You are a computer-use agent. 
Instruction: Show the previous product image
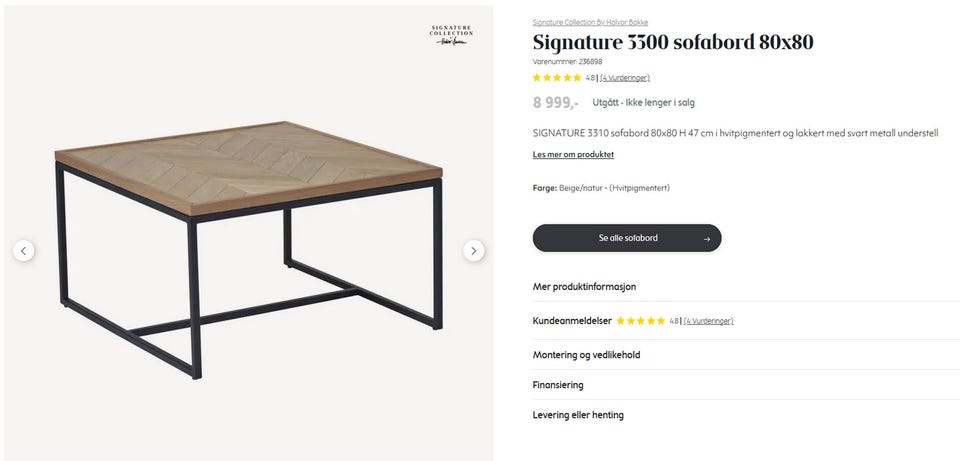pos(24,251)
